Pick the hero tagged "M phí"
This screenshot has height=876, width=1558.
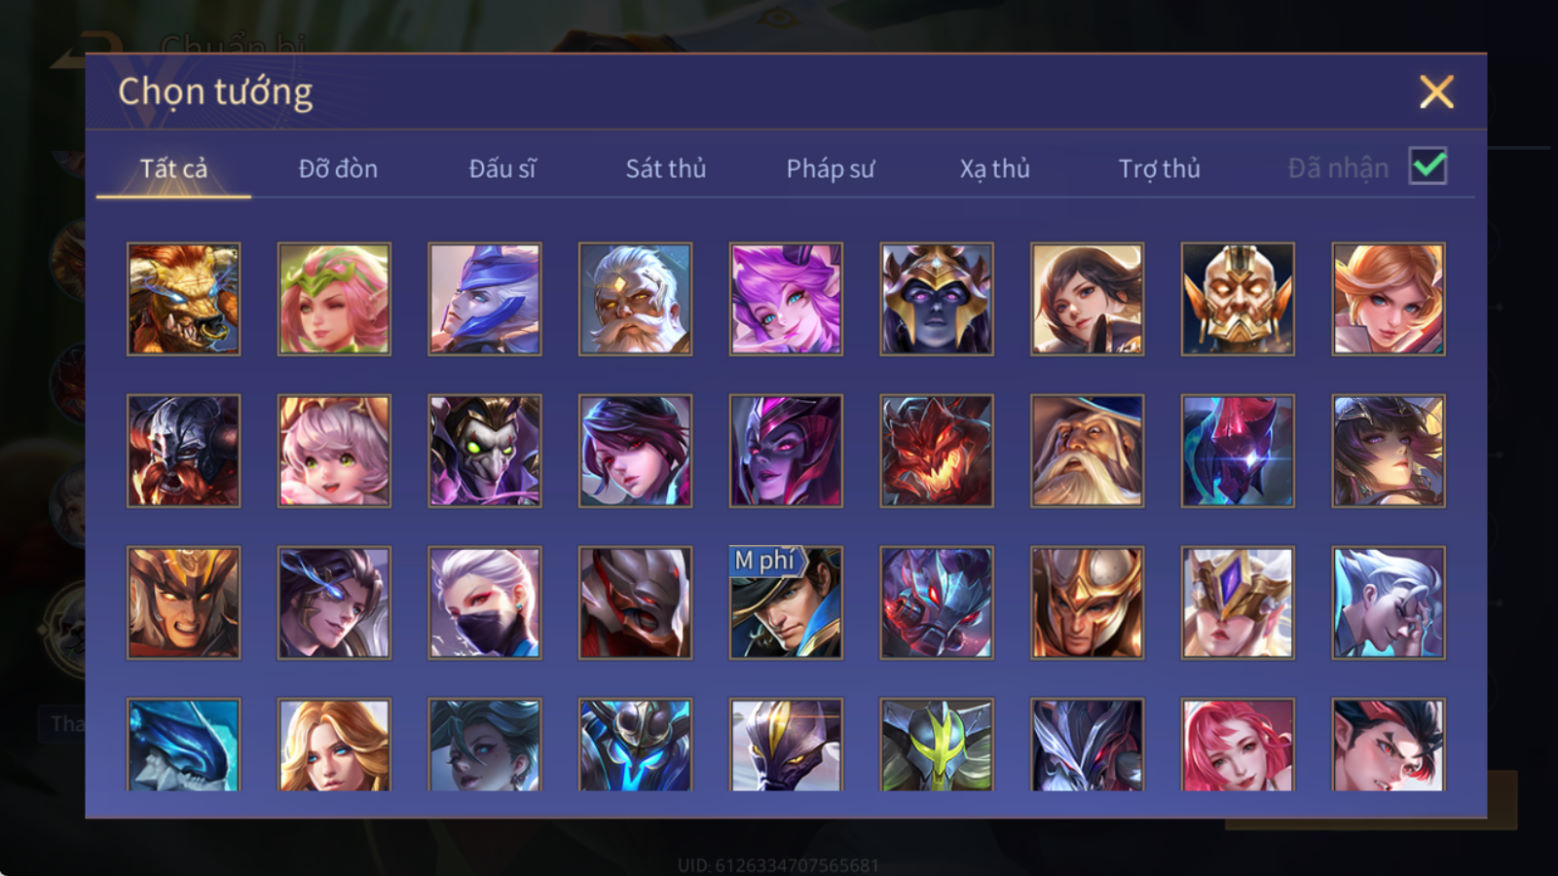[786, 602]
